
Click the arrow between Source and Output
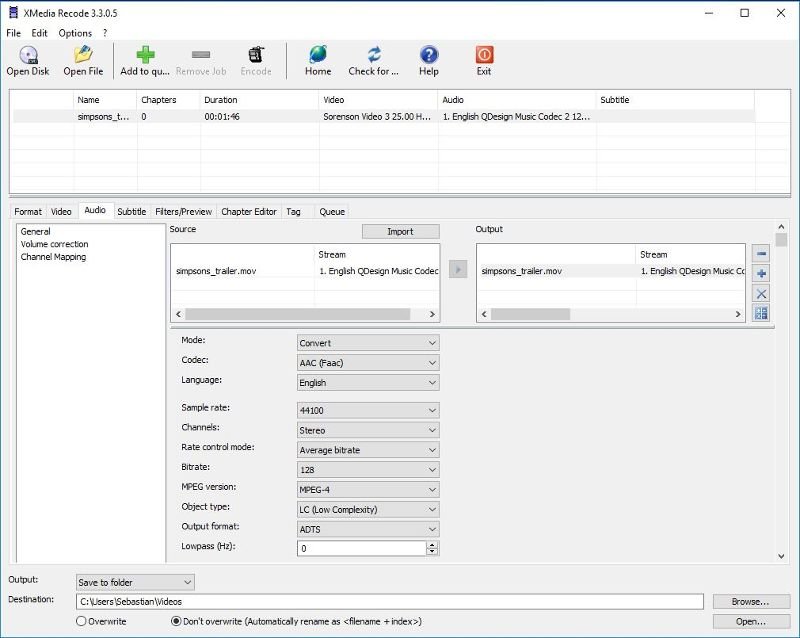point(458,269)
